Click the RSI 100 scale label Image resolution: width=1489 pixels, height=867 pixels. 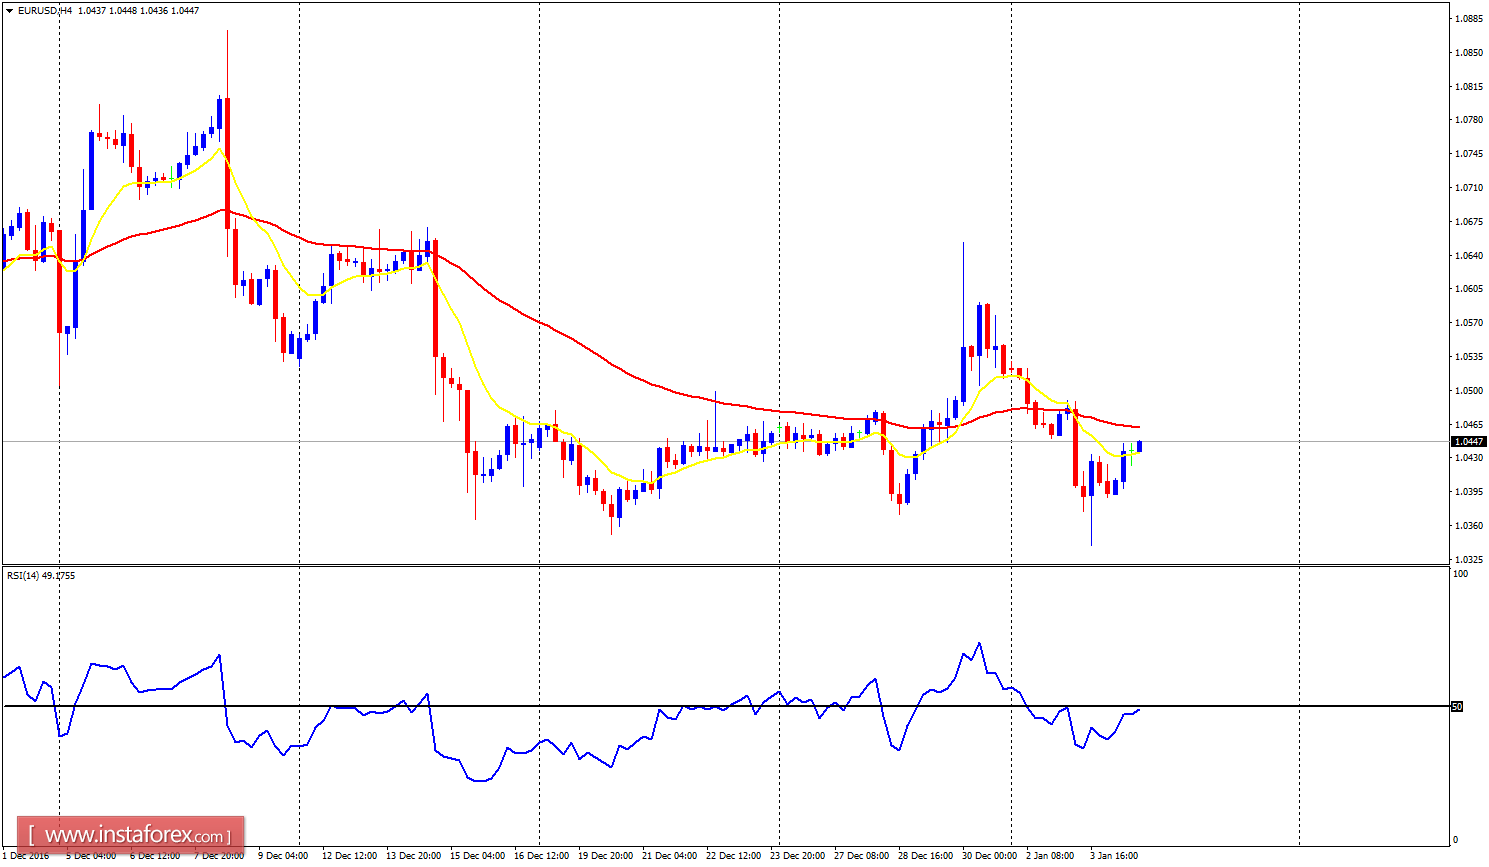[1462, 574]
